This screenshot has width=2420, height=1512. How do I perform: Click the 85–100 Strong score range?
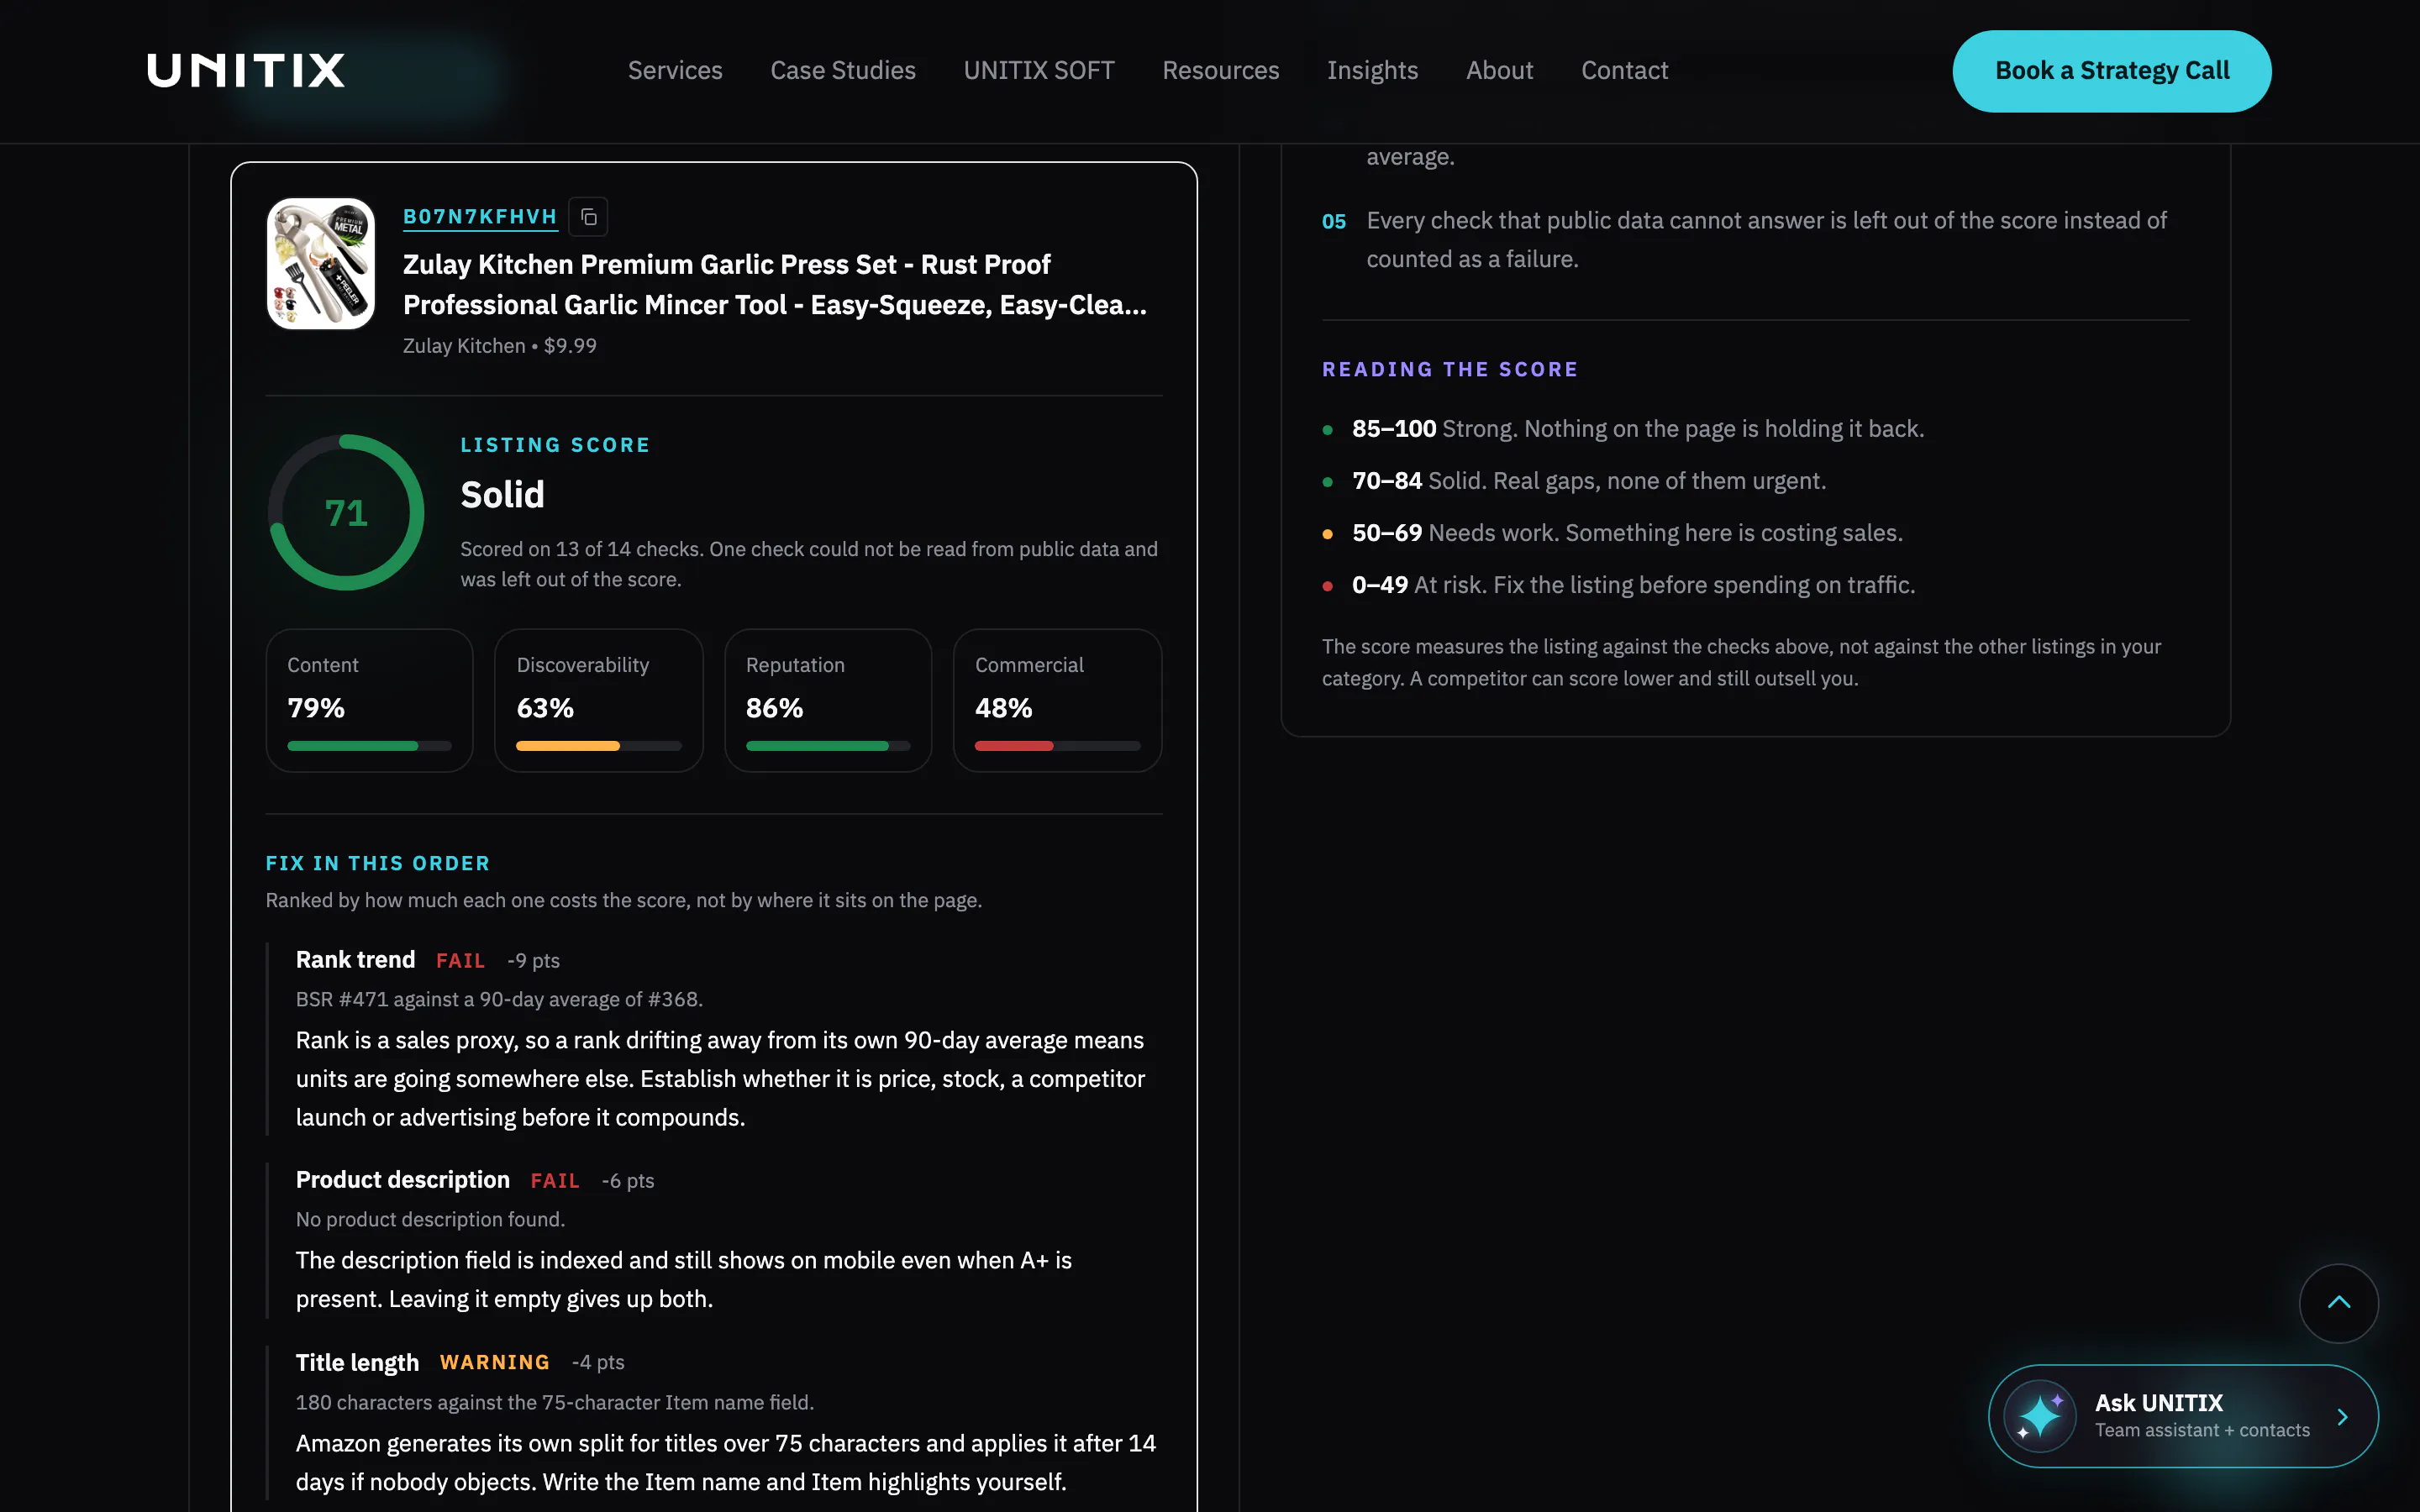click(1638, 429)
